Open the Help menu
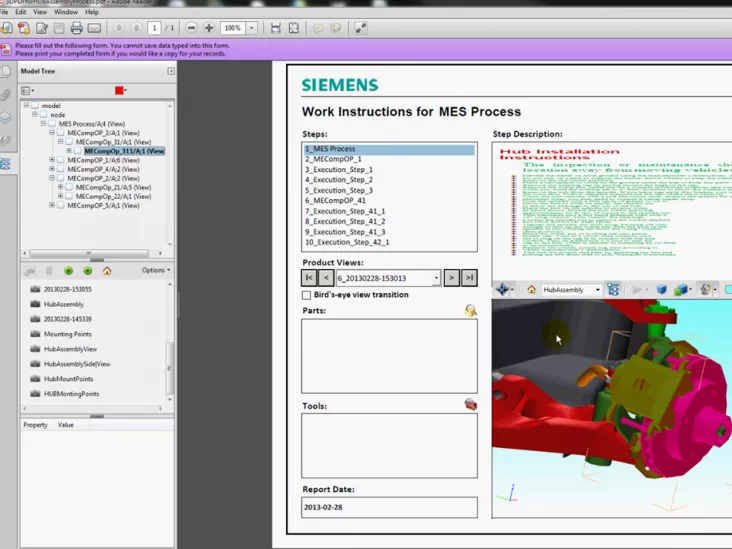732x549 pixels. coord(92,12)
